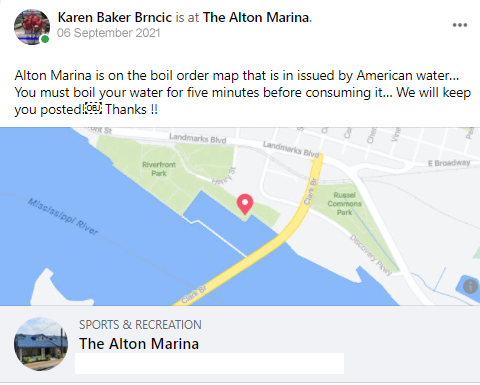Click the Mississippi River label on map
Viewport: 480px width, 385px height.
(x=63, y=217)
